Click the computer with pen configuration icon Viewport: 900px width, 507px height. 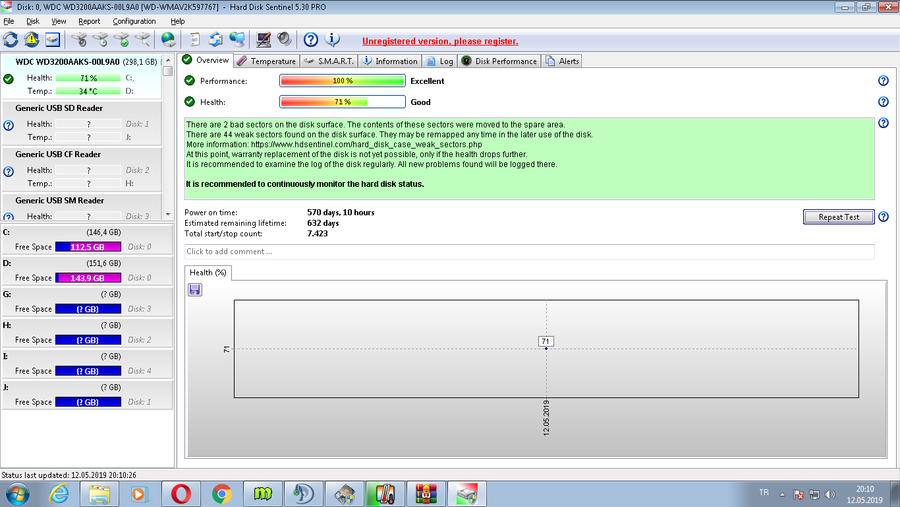coord(263,40)
